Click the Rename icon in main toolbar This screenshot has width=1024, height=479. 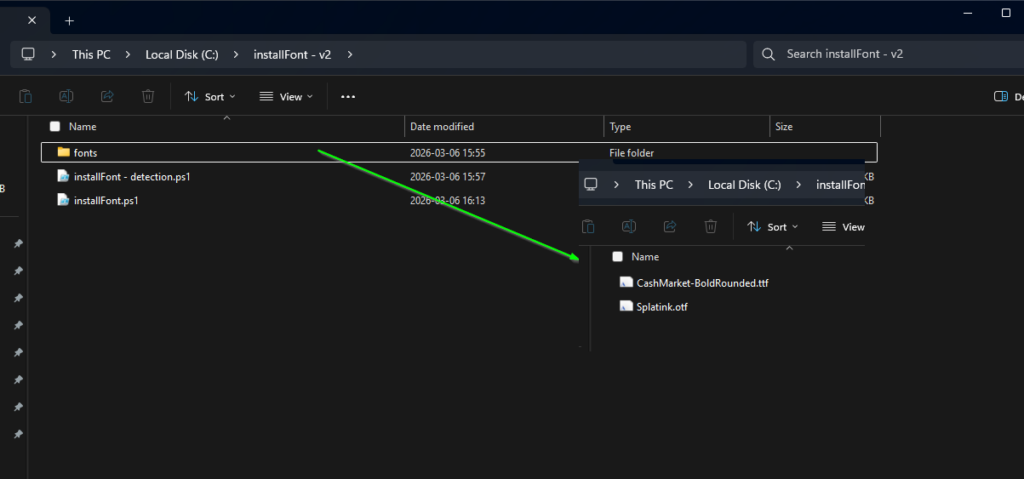coord(66,97)
